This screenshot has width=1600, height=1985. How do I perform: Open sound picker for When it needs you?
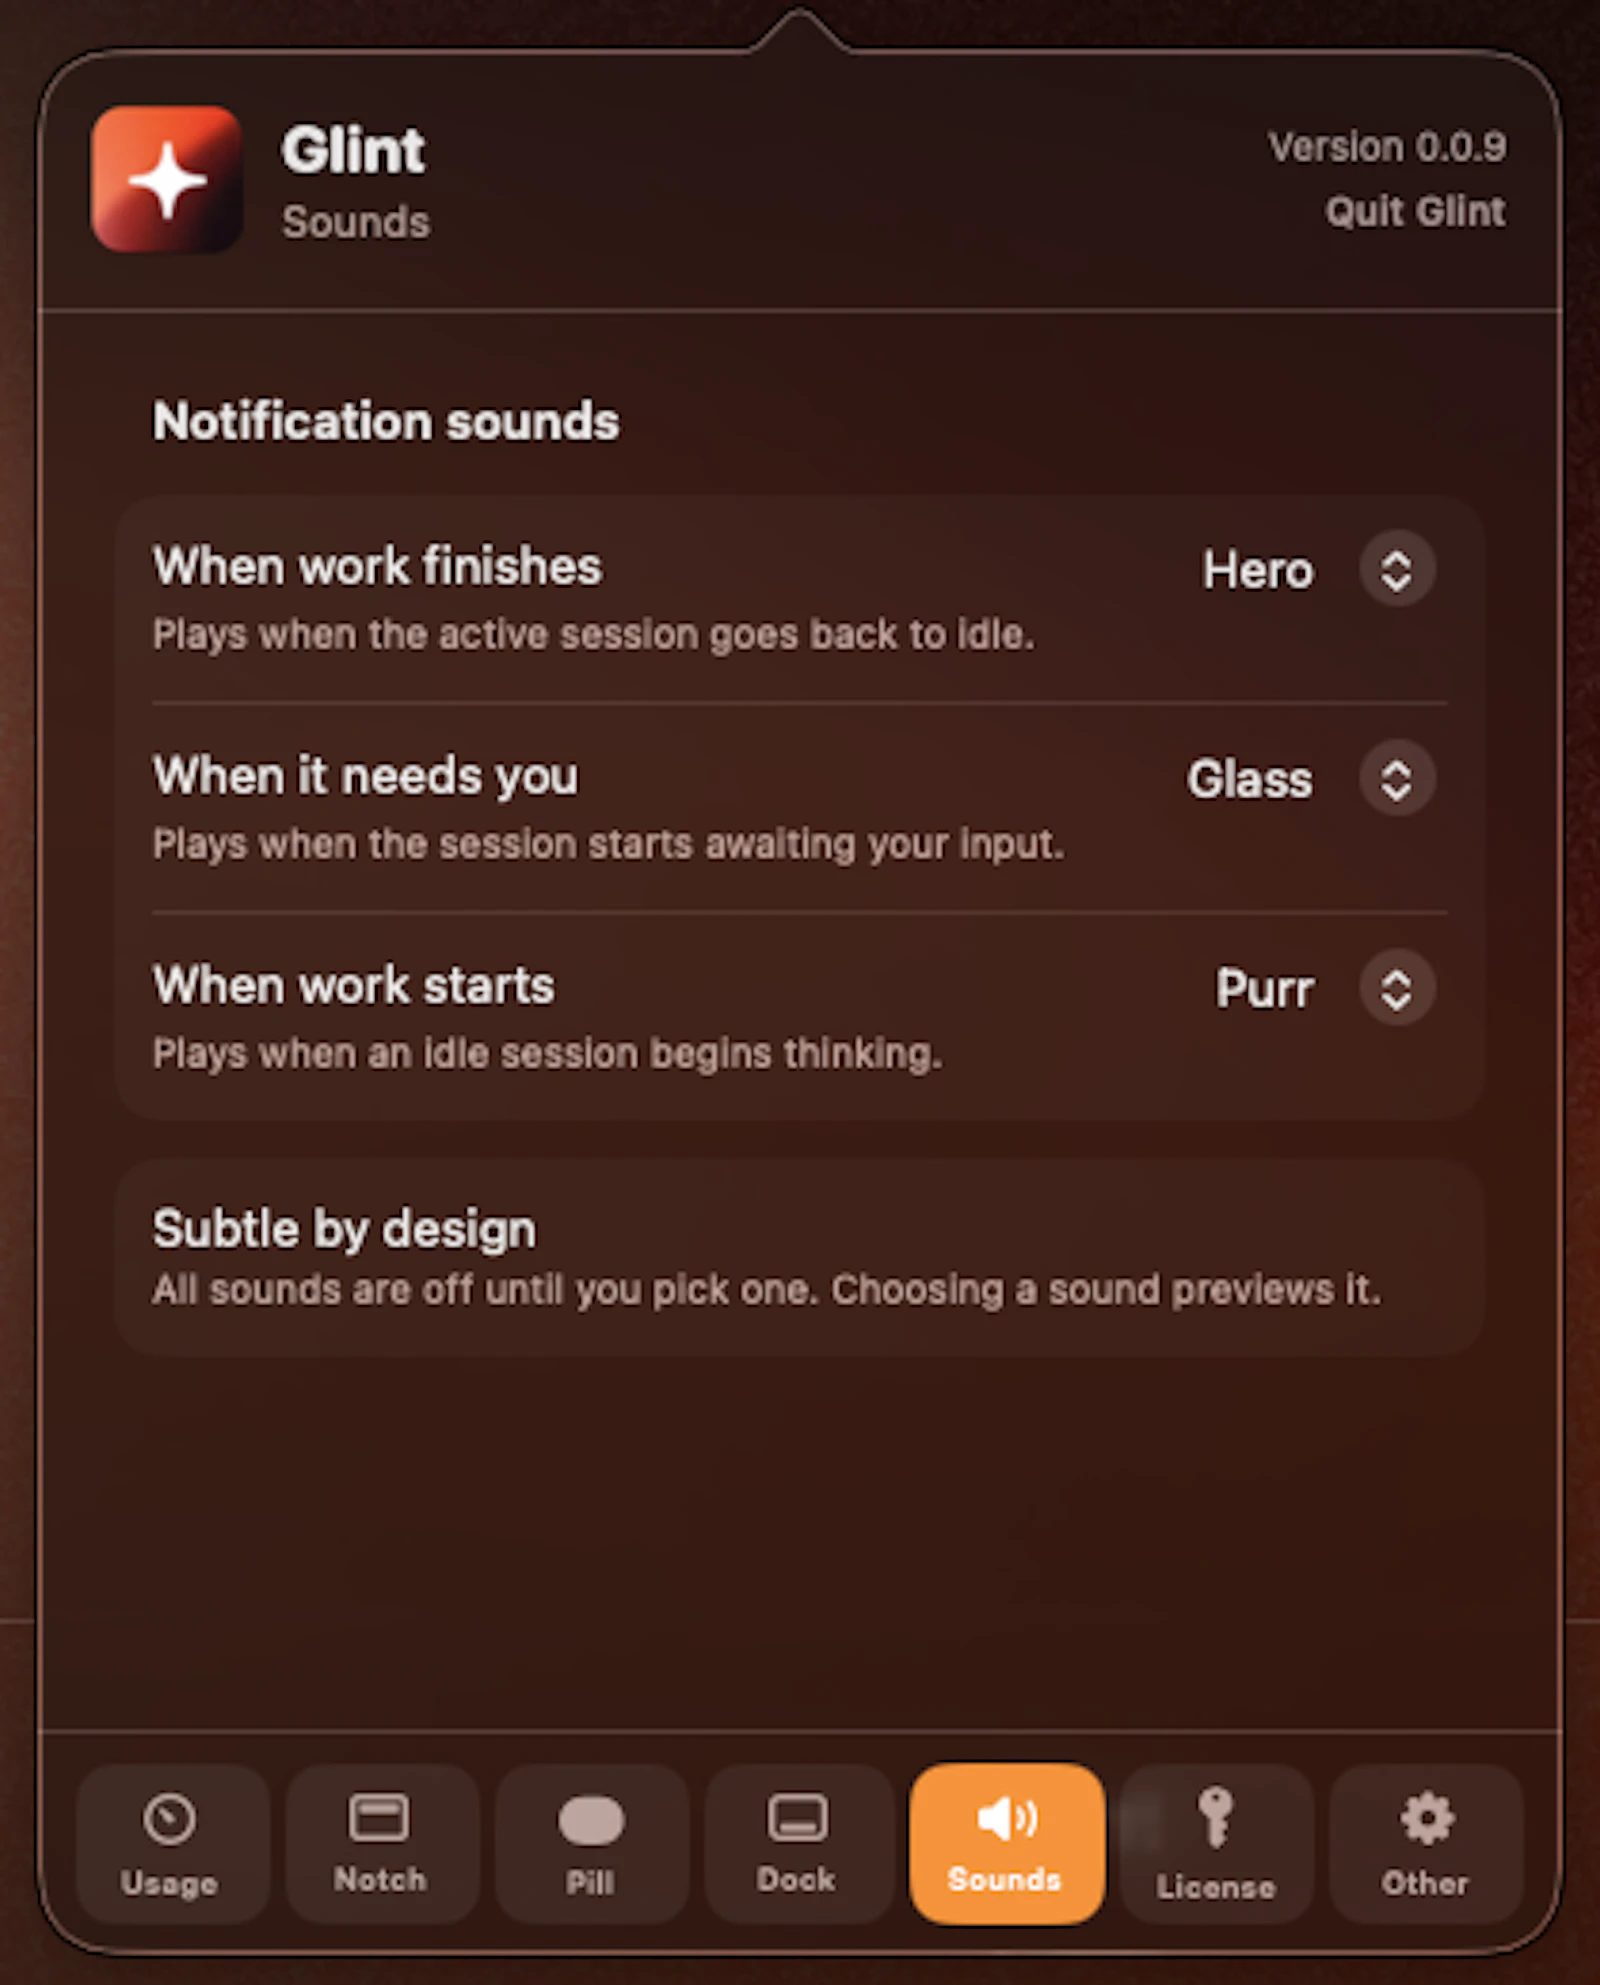(x=1397, y=779)
